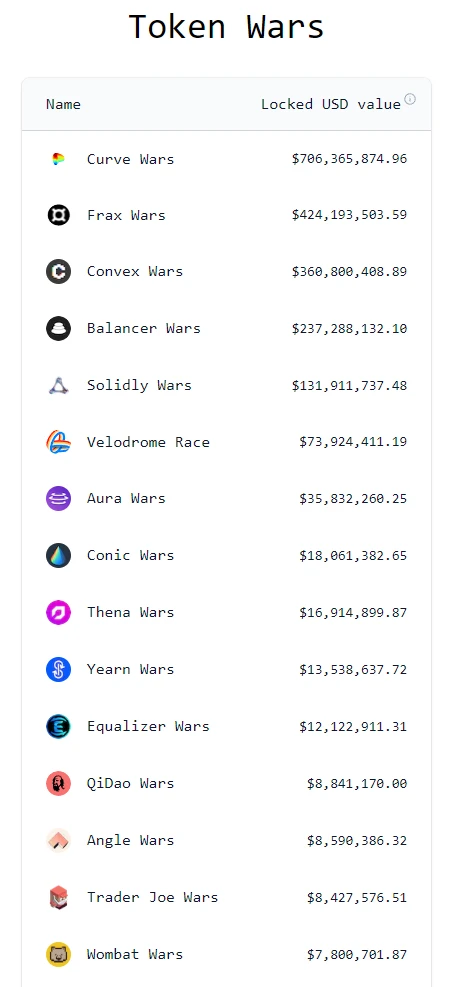
Task: Open the QiDao Wars entry
Action: 130,783
